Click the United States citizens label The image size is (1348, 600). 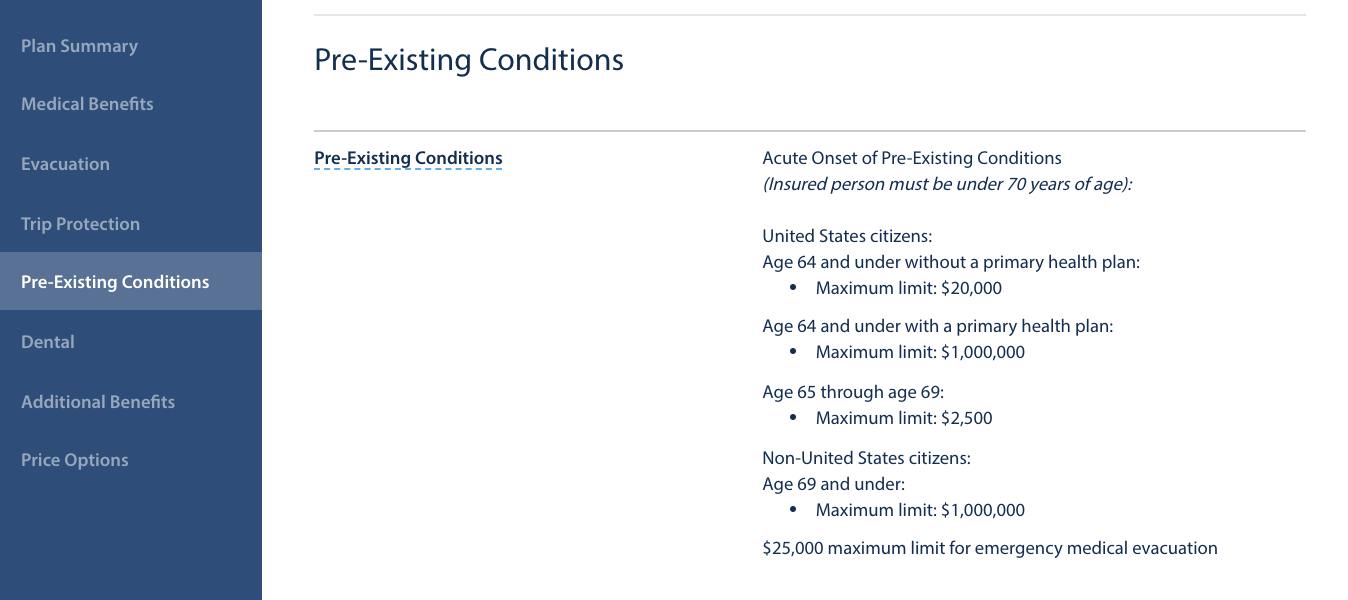pos(847,237)
